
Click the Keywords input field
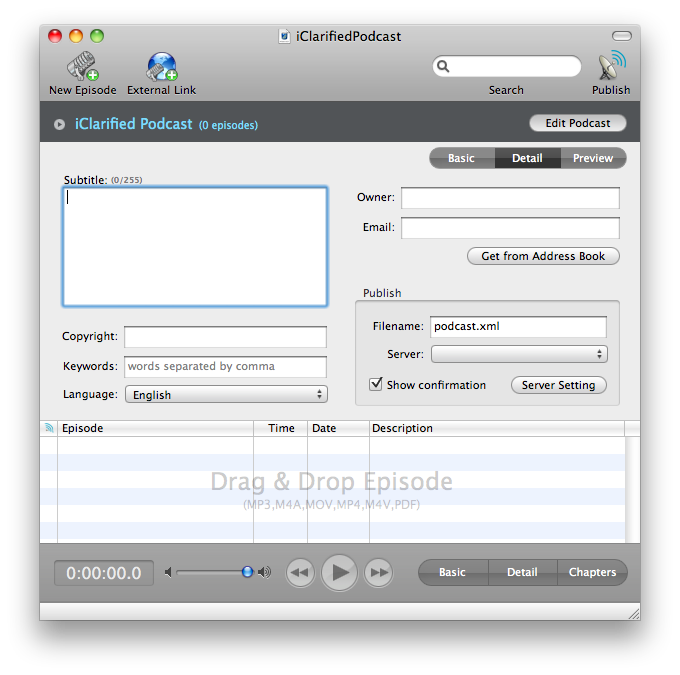point(225,367)
